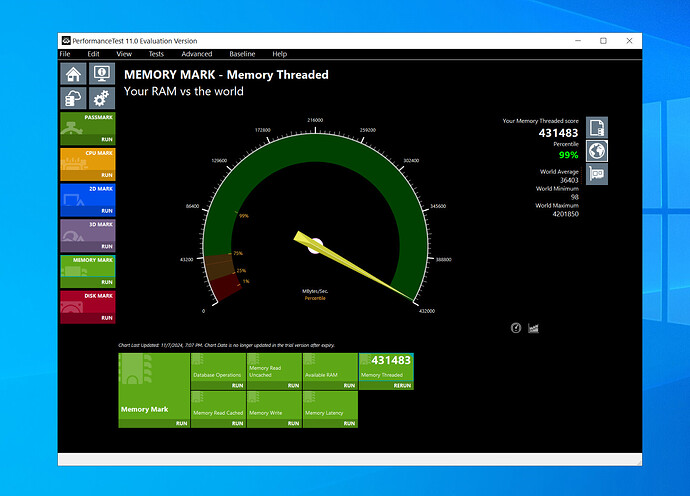Open the Baseline menu
The width and height of the screenshot is (690, 496).
[x=242, y=54]
